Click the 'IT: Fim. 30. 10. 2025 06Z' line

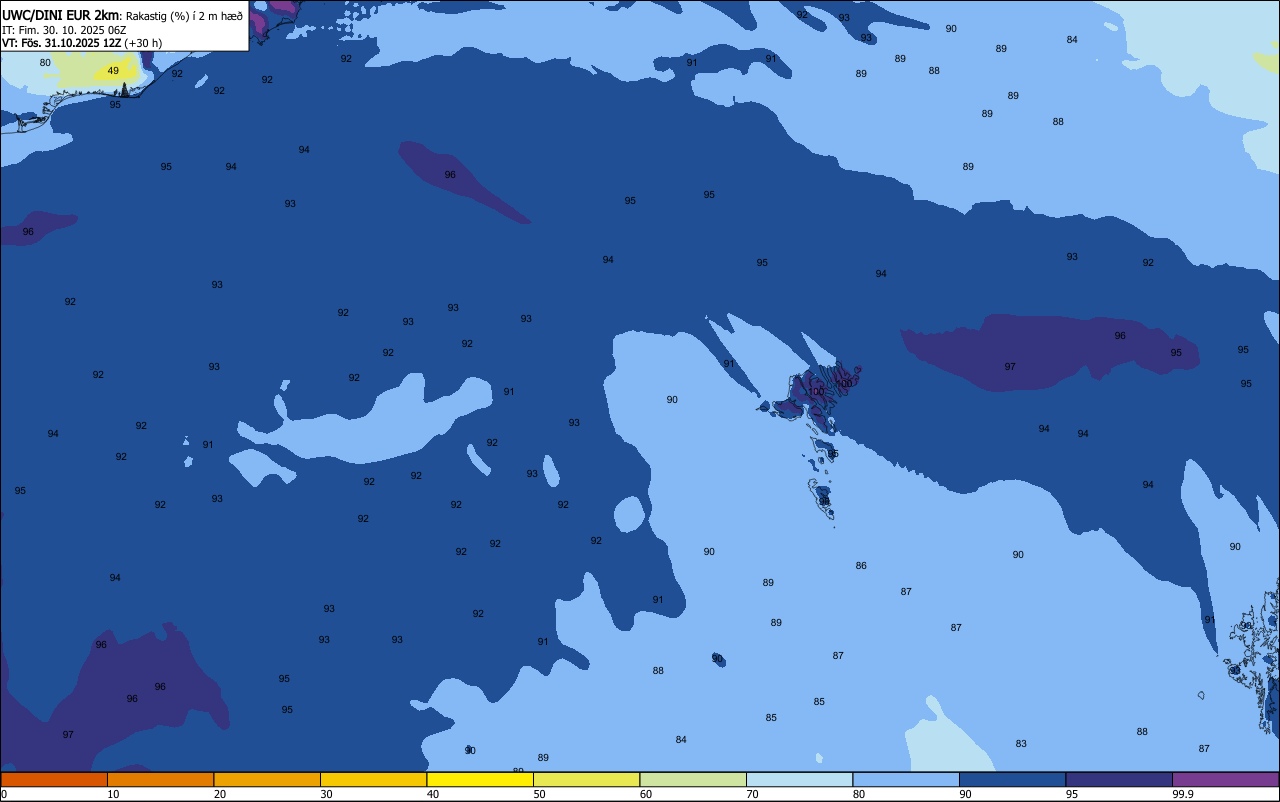pos(62,29)
